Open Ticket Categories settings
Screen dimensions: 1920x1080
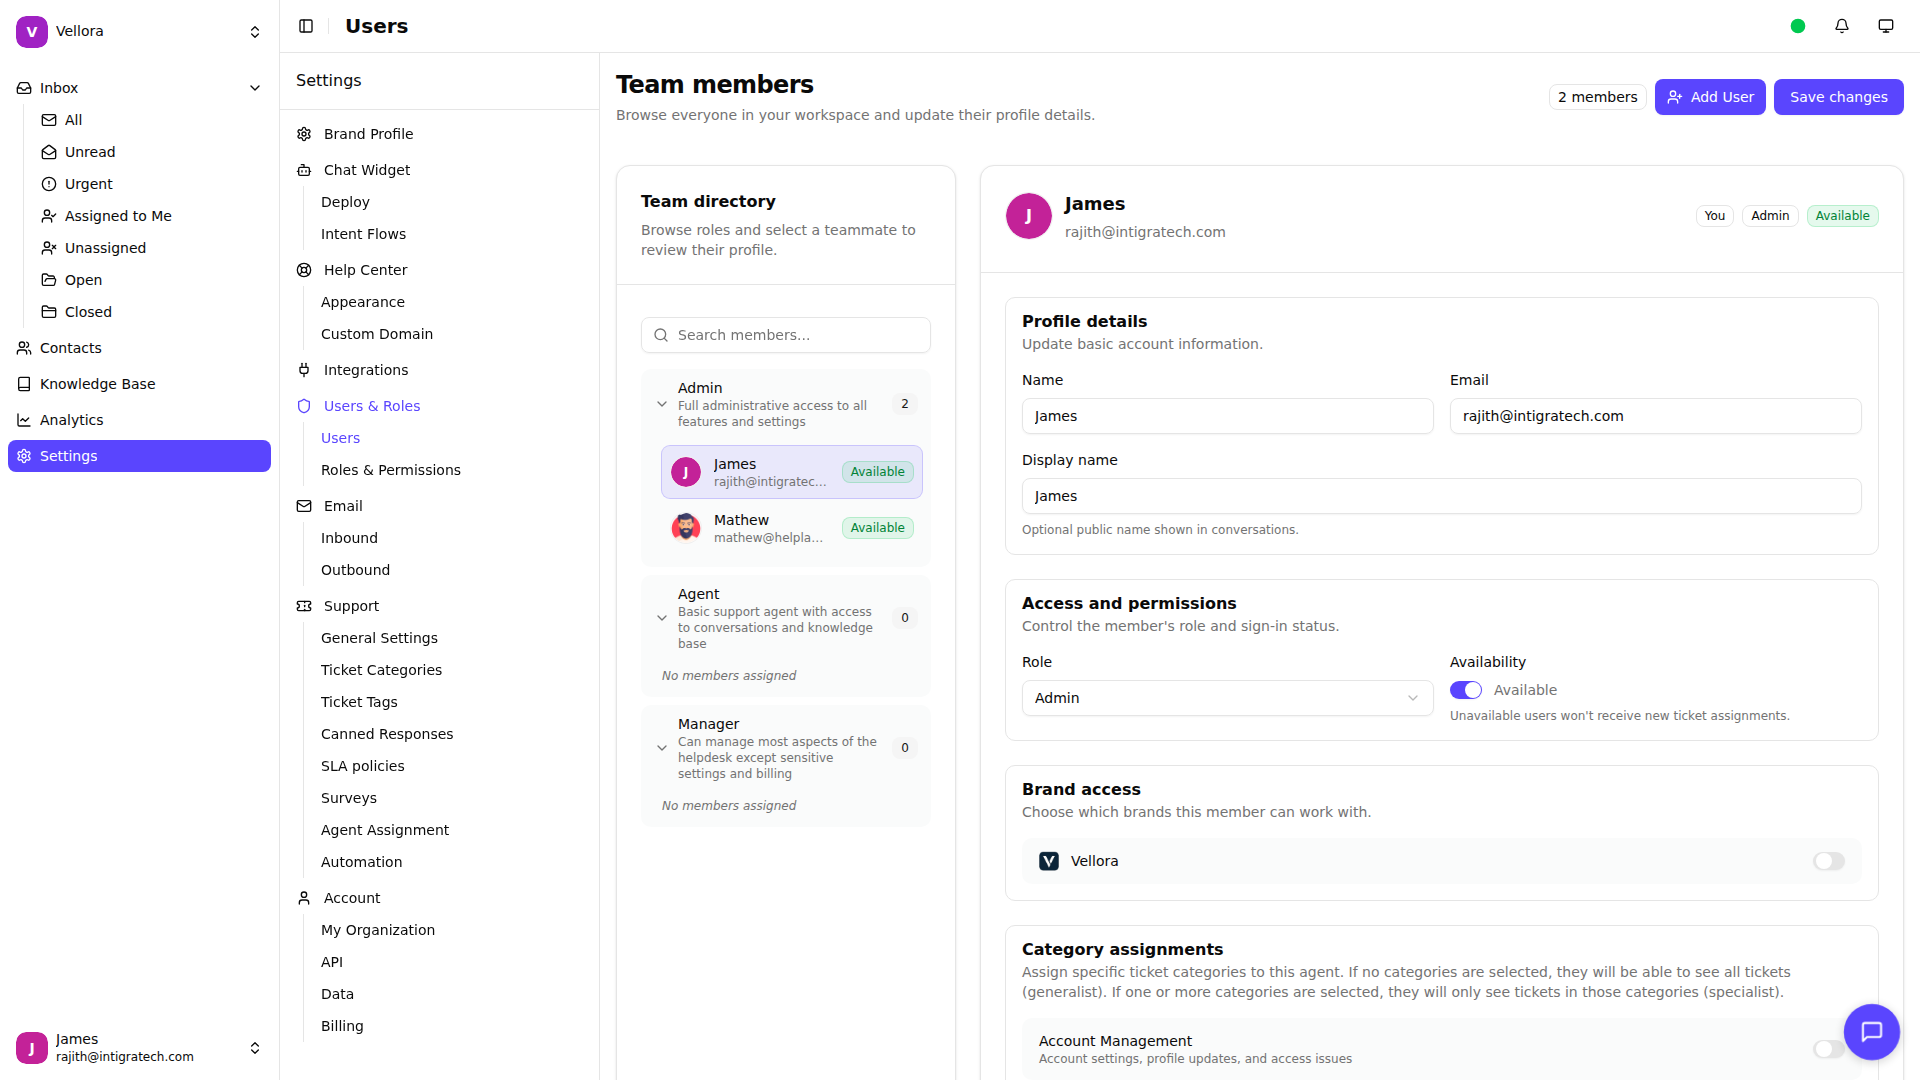coord(381,670)
